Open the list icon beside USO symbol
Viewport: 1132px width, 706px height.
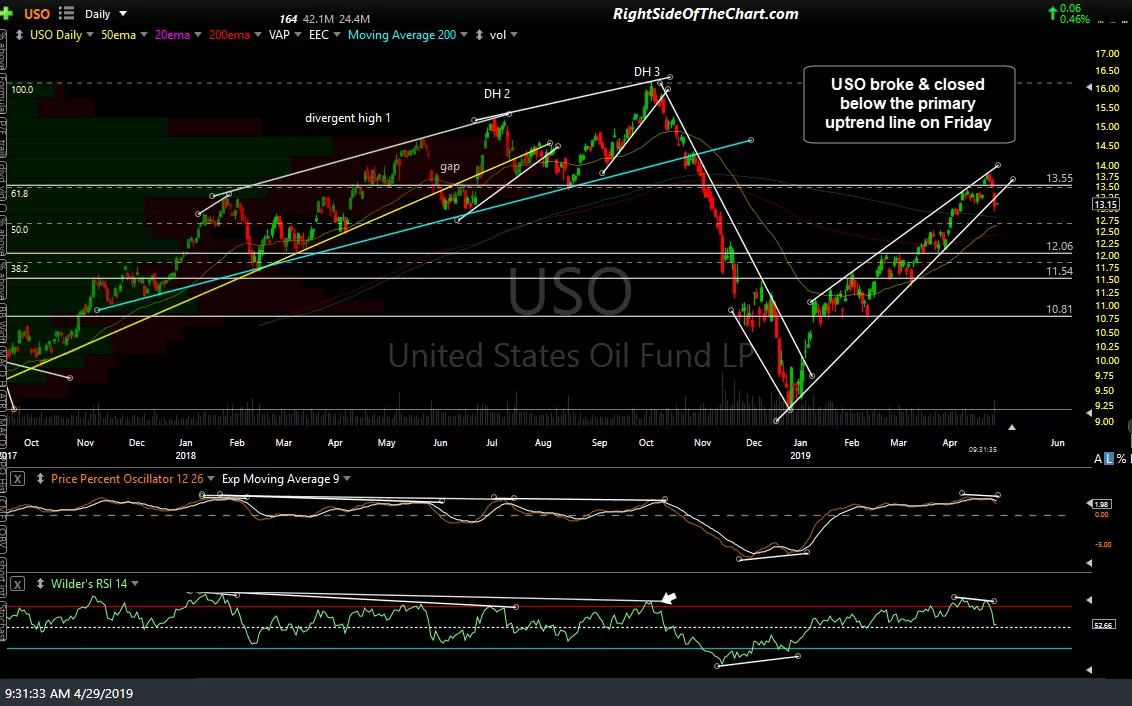point(66,13)
